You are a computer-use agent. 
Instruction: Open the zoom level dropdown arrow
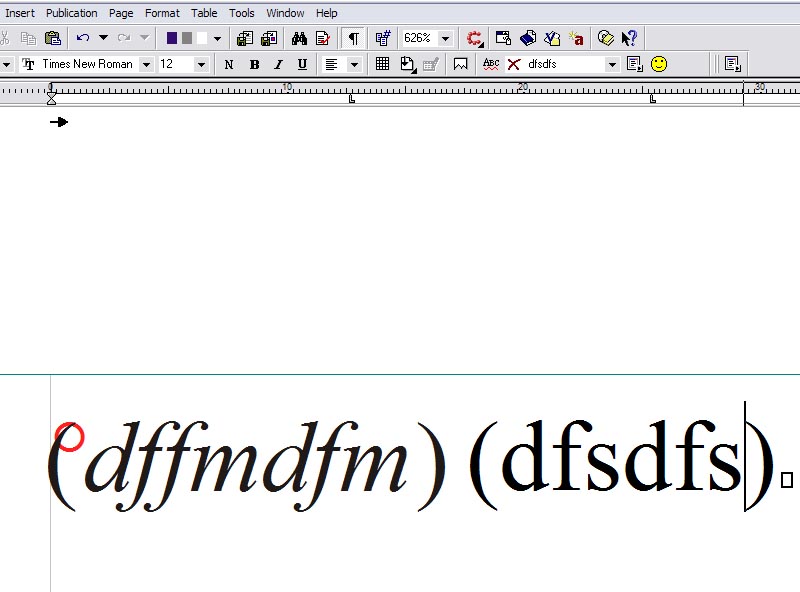click(445, 38)
